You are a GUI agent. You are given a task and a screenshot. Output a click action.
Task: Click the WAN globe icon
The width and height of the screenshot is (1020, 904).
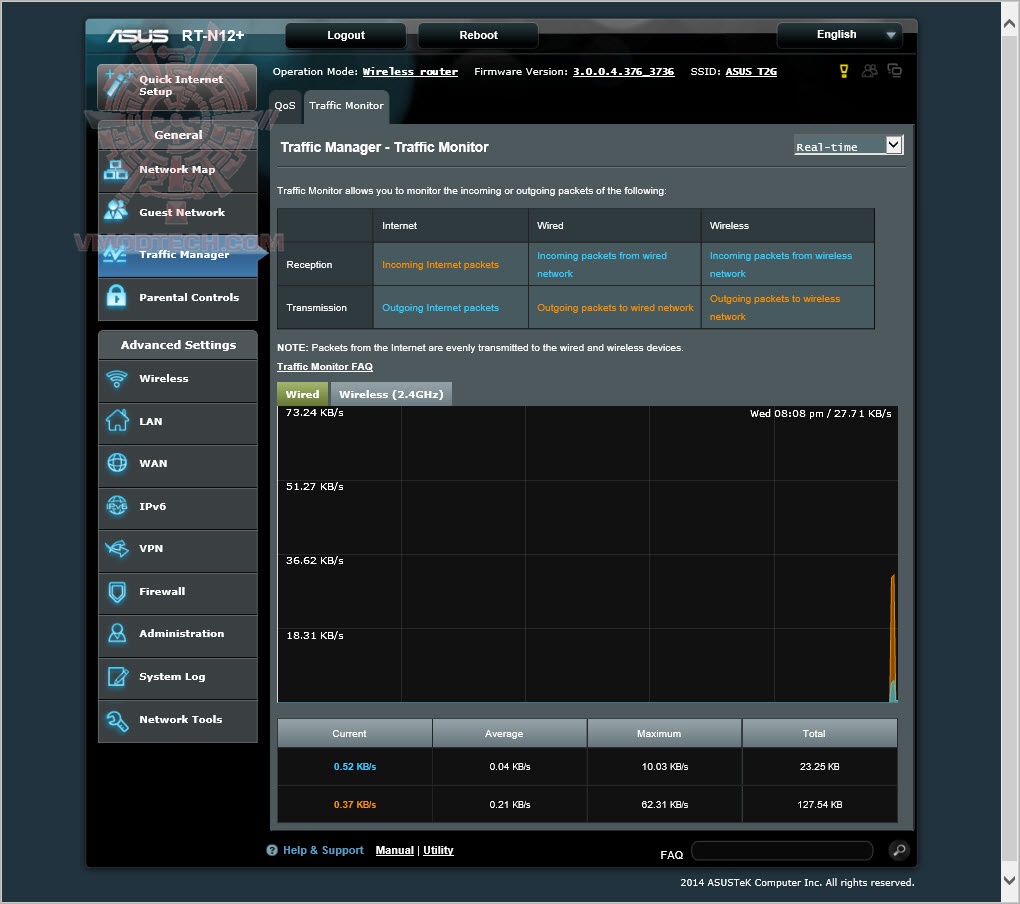[x=117, y=462]
